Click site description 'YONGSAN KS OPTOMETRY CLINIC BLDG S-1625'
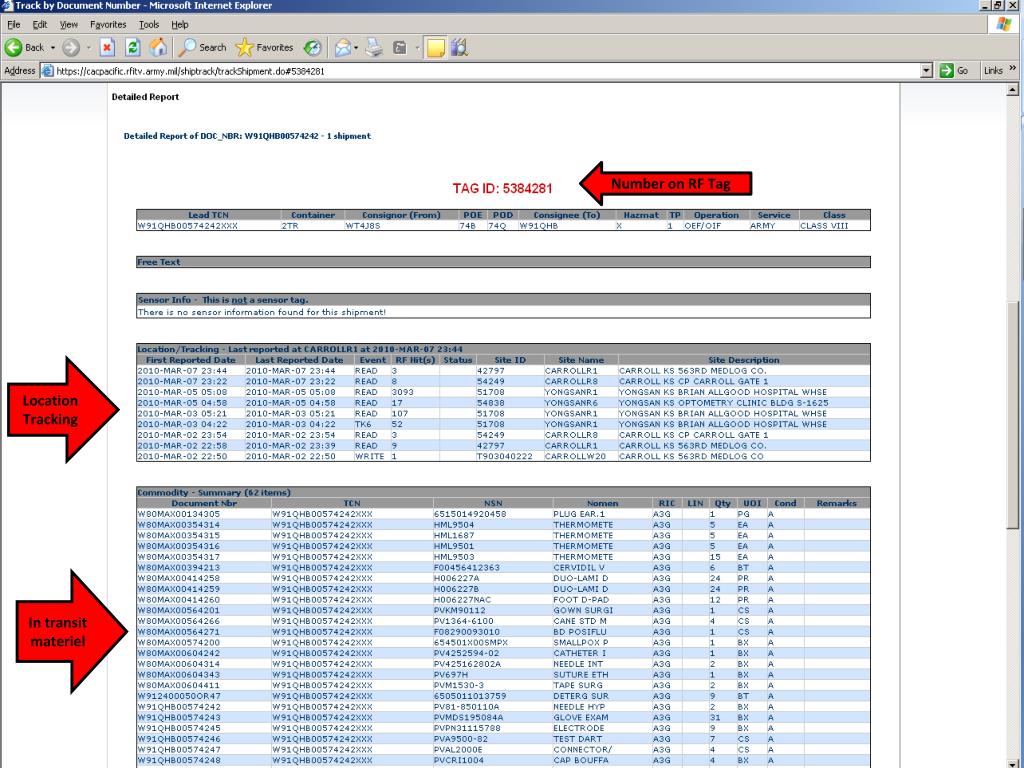The image size is (1024, 768). tap(723, 403)
